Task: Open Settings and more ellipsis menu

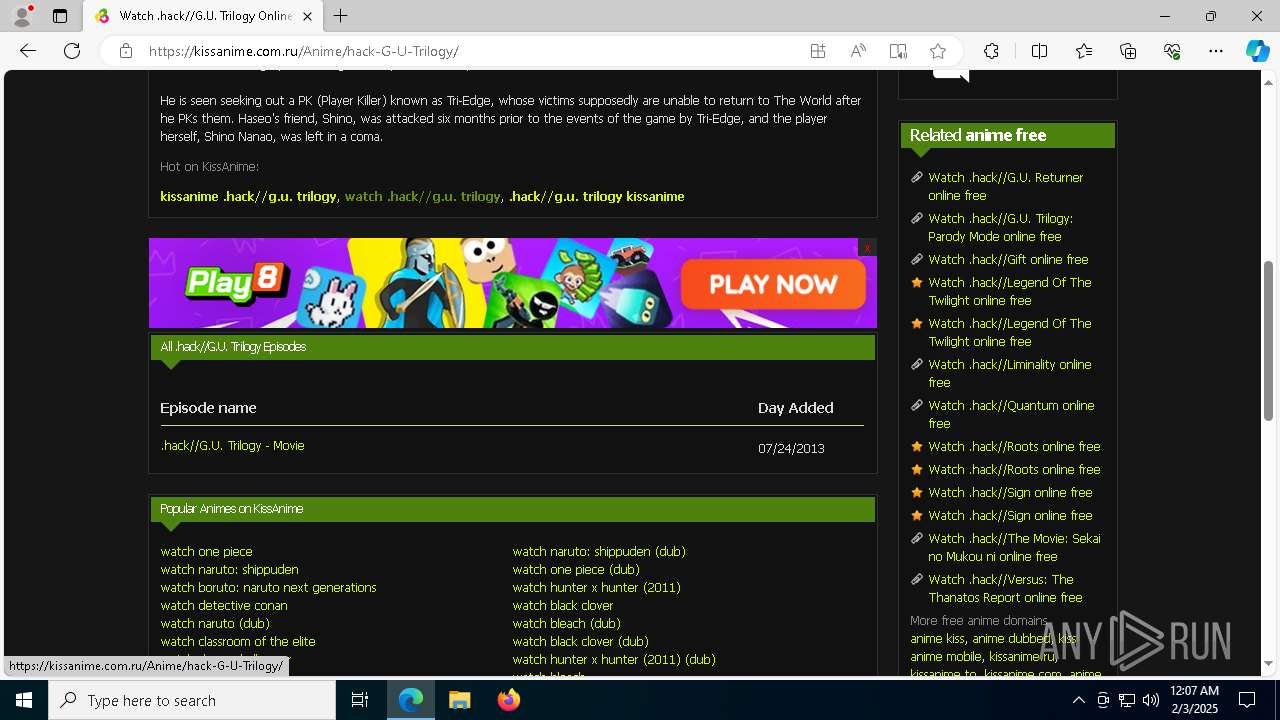Action: pos(1216,51)
